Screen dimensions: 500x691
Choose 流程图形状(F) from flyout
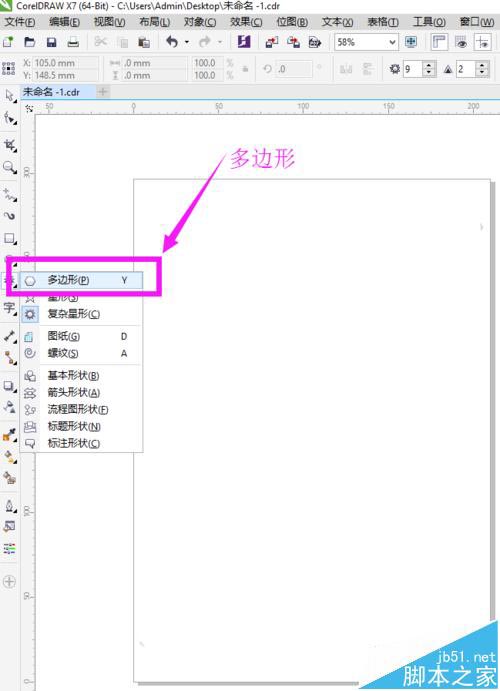(82, 409)
